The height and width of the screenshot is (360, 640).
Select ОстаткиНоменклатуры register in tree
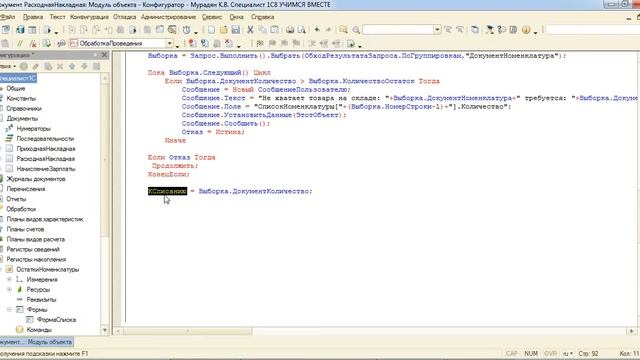47,269
